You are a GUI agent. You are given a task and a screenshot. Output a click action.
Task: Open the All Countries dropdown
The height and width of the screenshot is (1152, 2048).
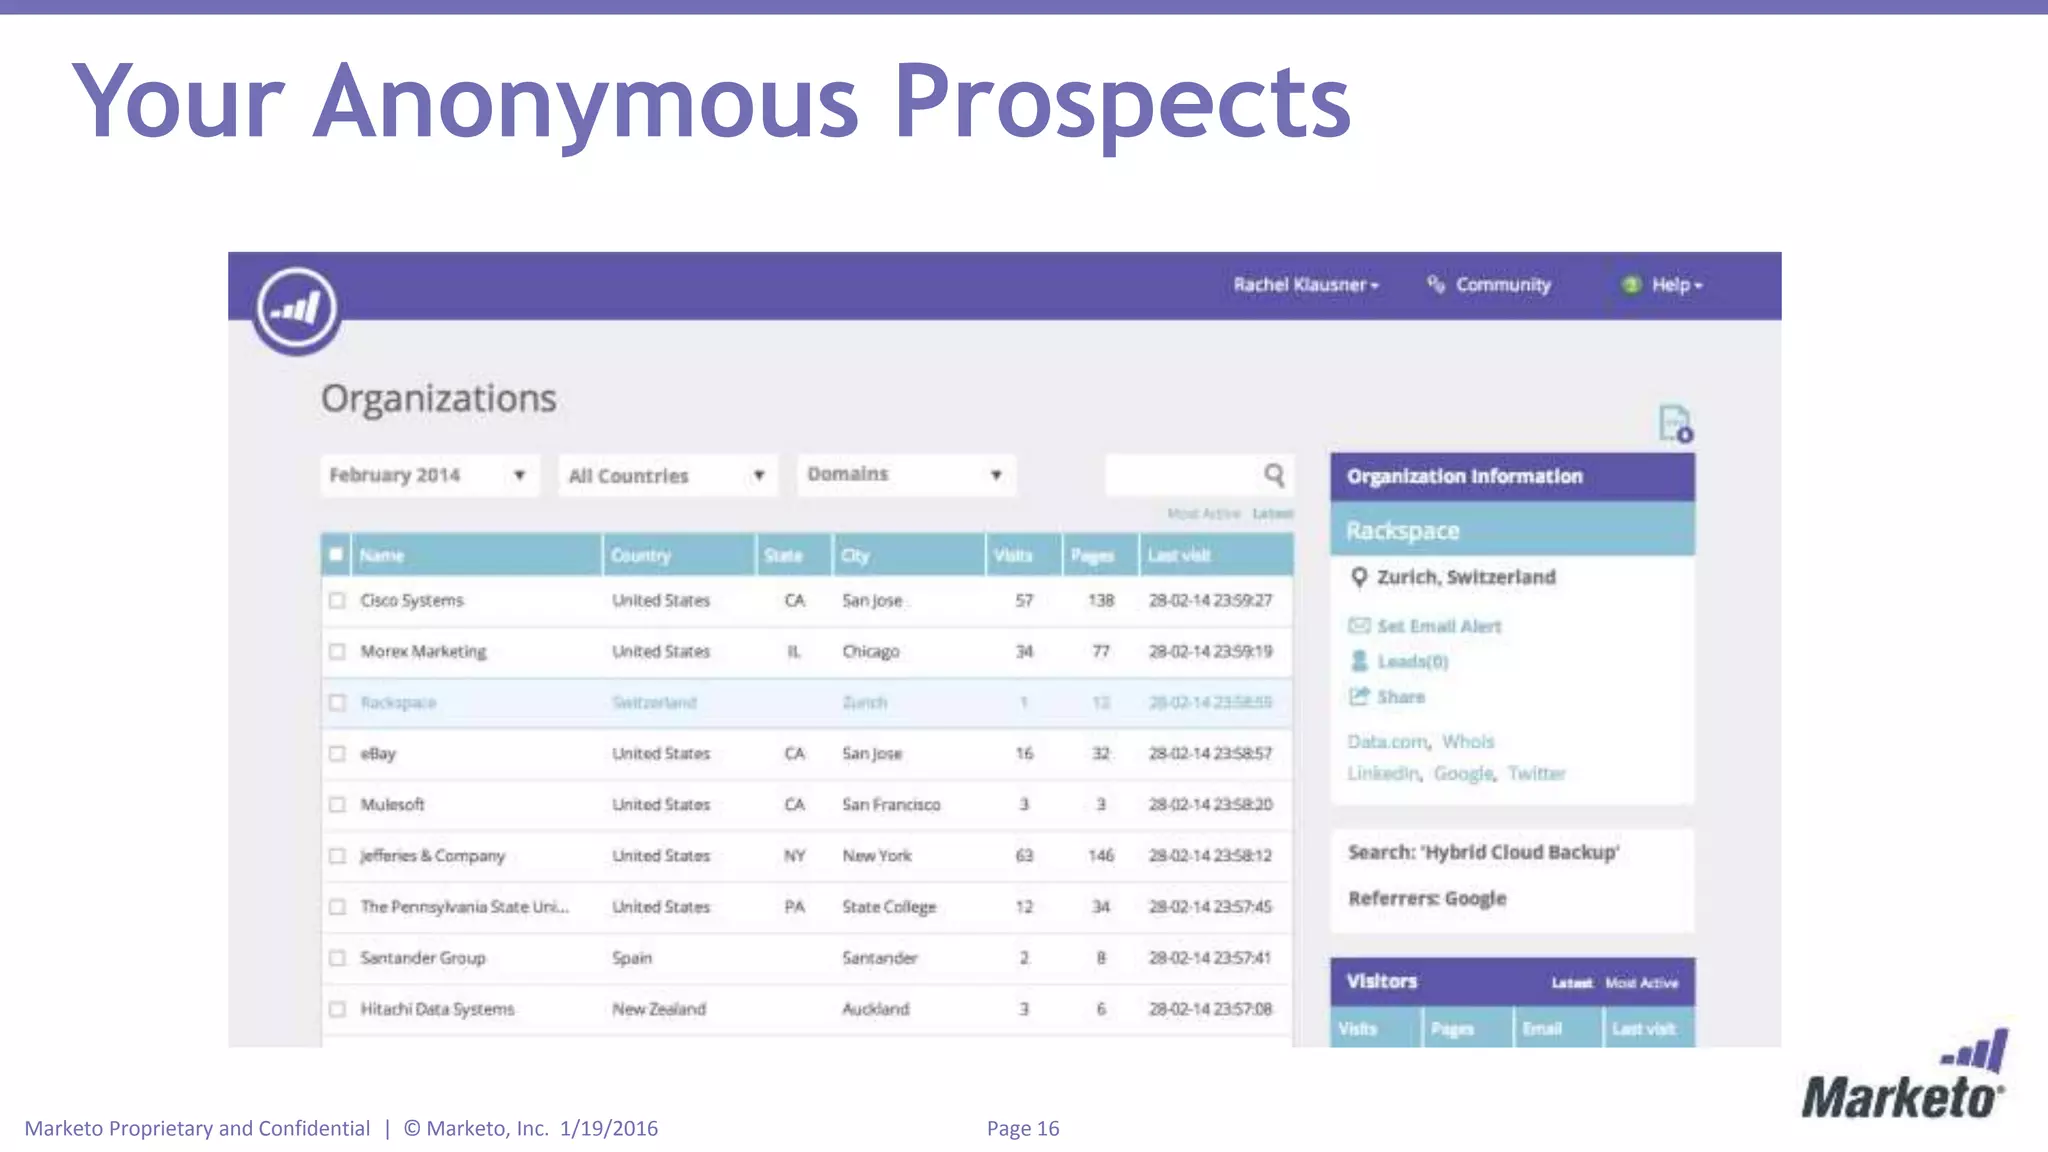[x=669, y=475]
